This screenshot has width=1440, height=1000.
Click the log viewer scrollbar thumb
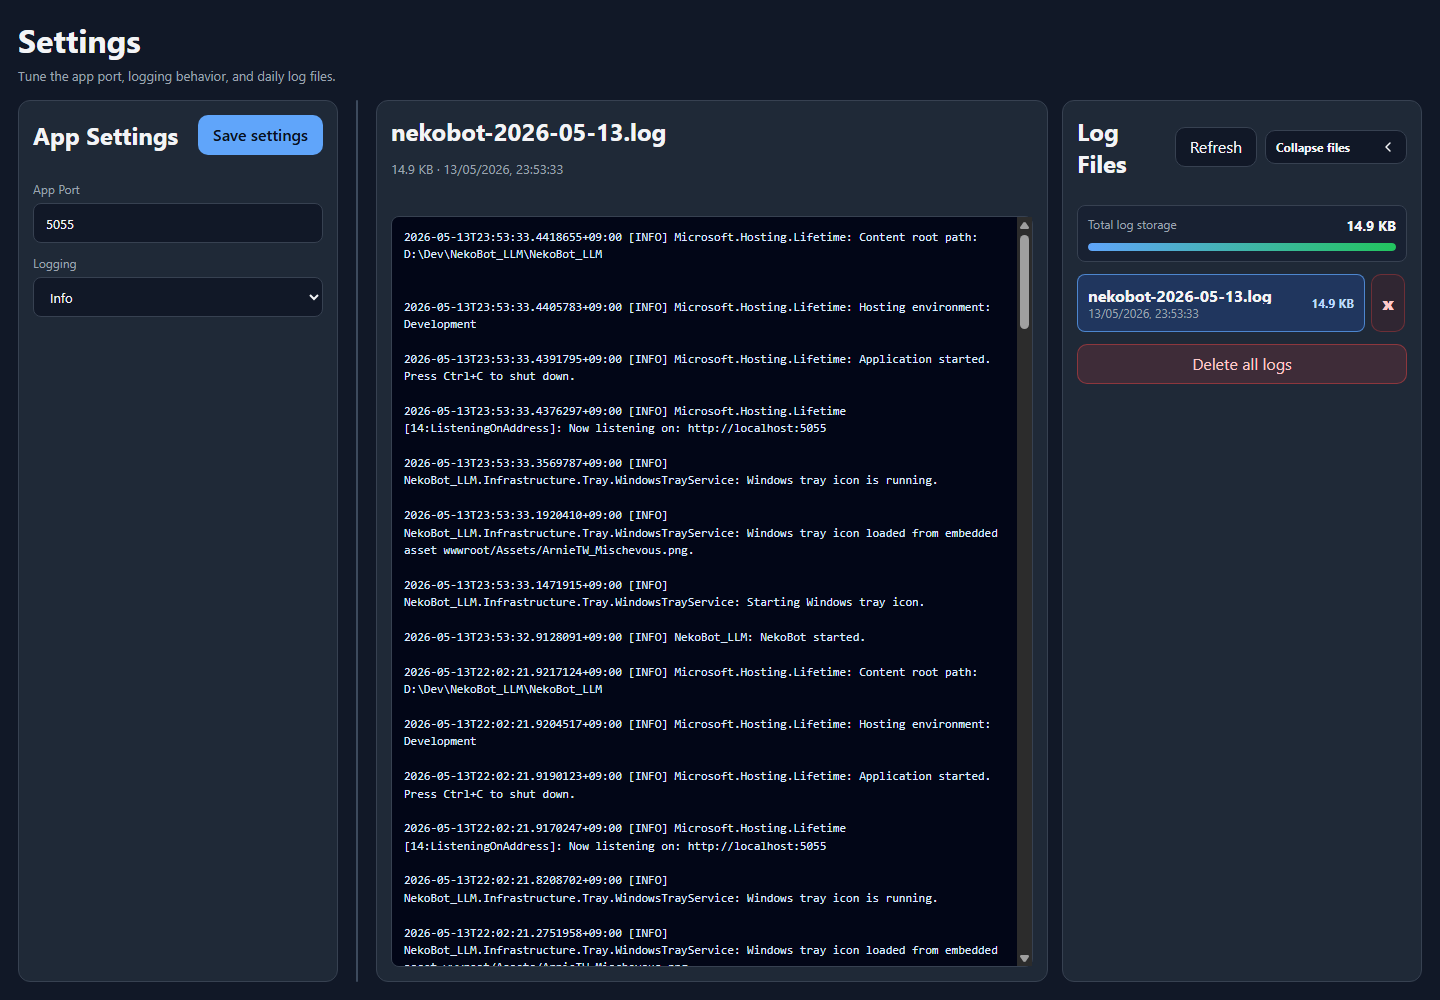(1024, 282)
